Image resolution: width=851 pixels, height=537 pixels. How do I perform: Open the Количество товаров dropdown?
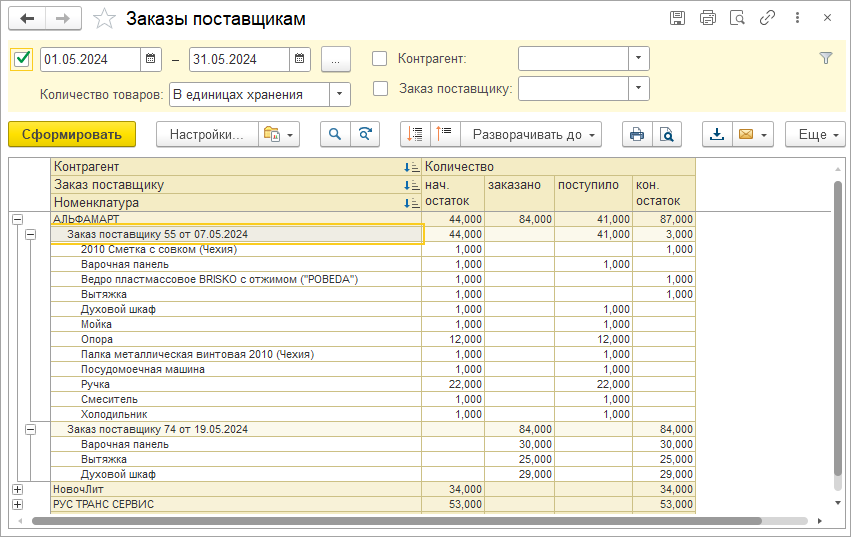click(340, 95)
